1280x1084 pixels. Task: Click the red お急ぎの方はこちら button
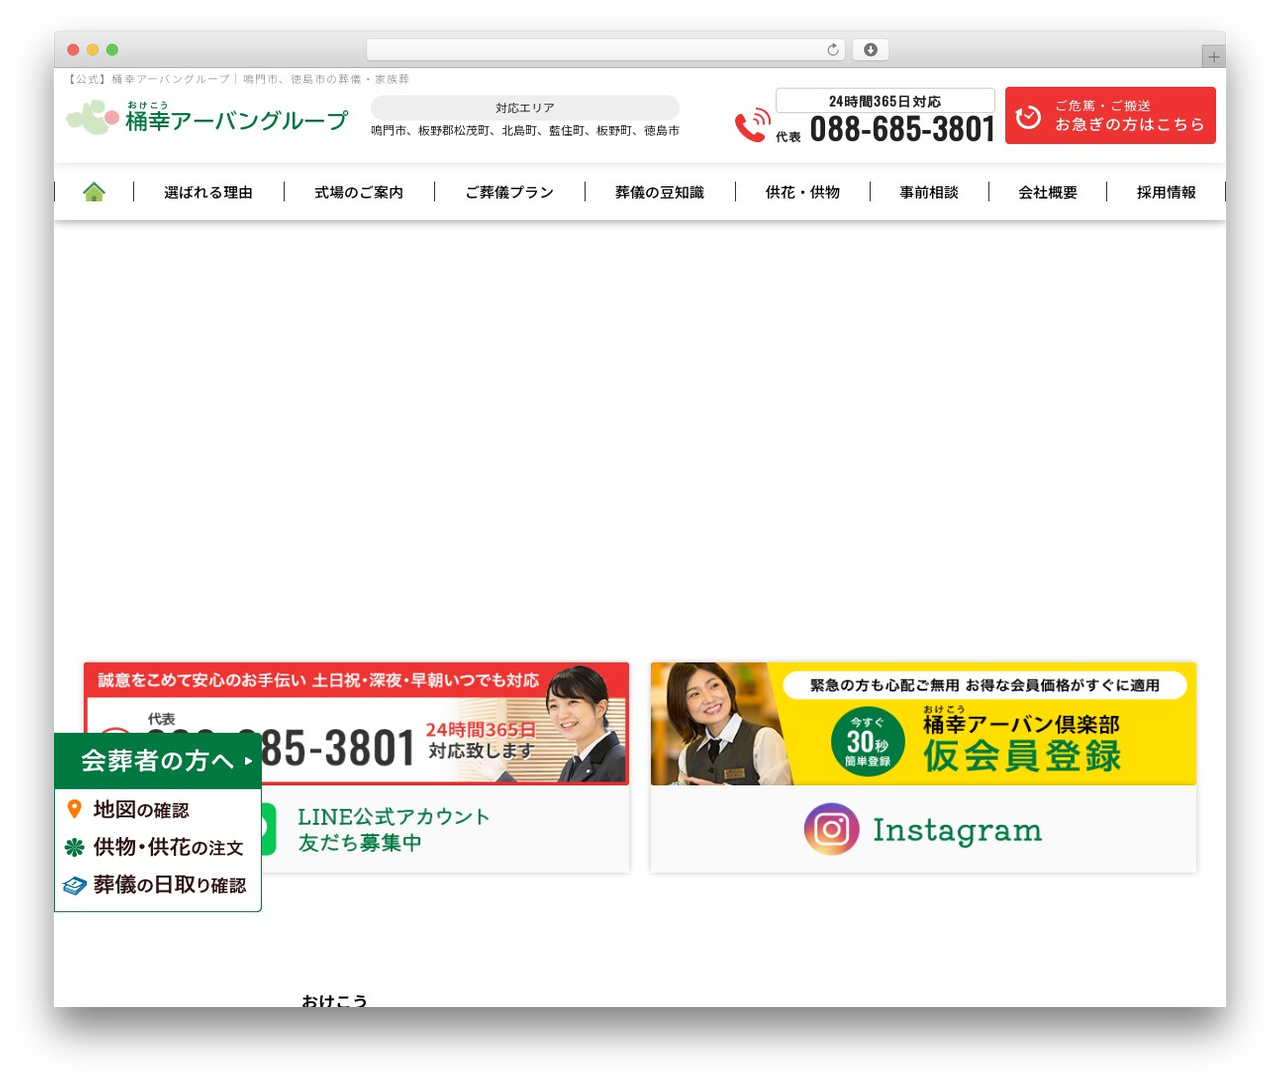tap(1110, 116)
